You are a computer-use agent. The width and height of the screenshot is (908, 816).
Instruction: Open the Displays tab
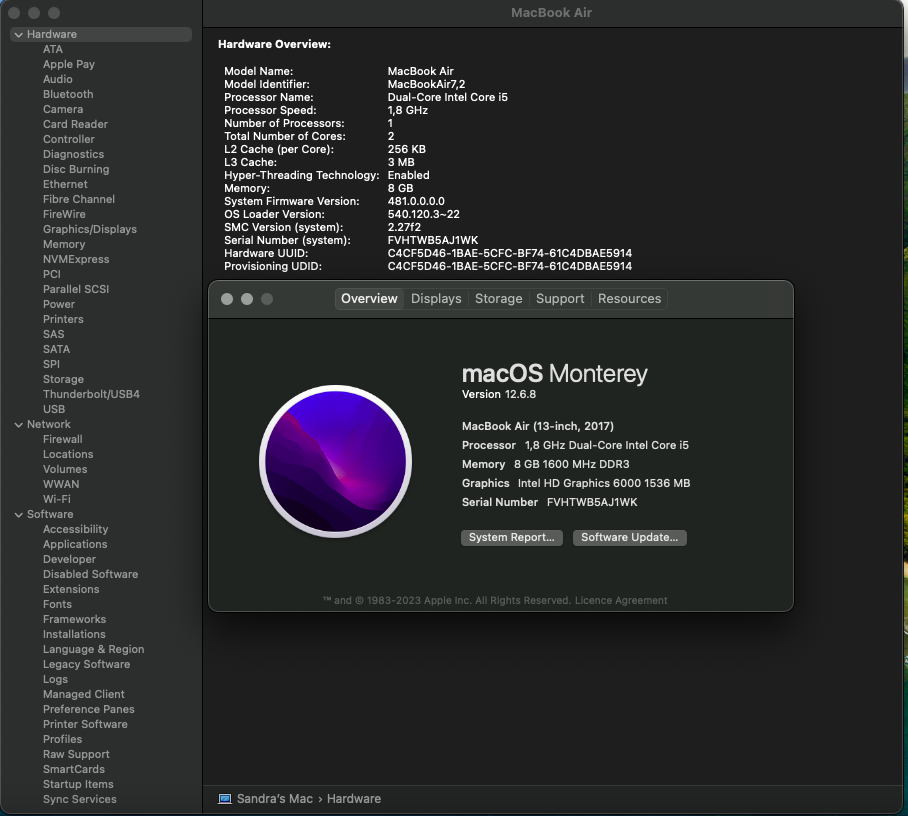(436, 299)
